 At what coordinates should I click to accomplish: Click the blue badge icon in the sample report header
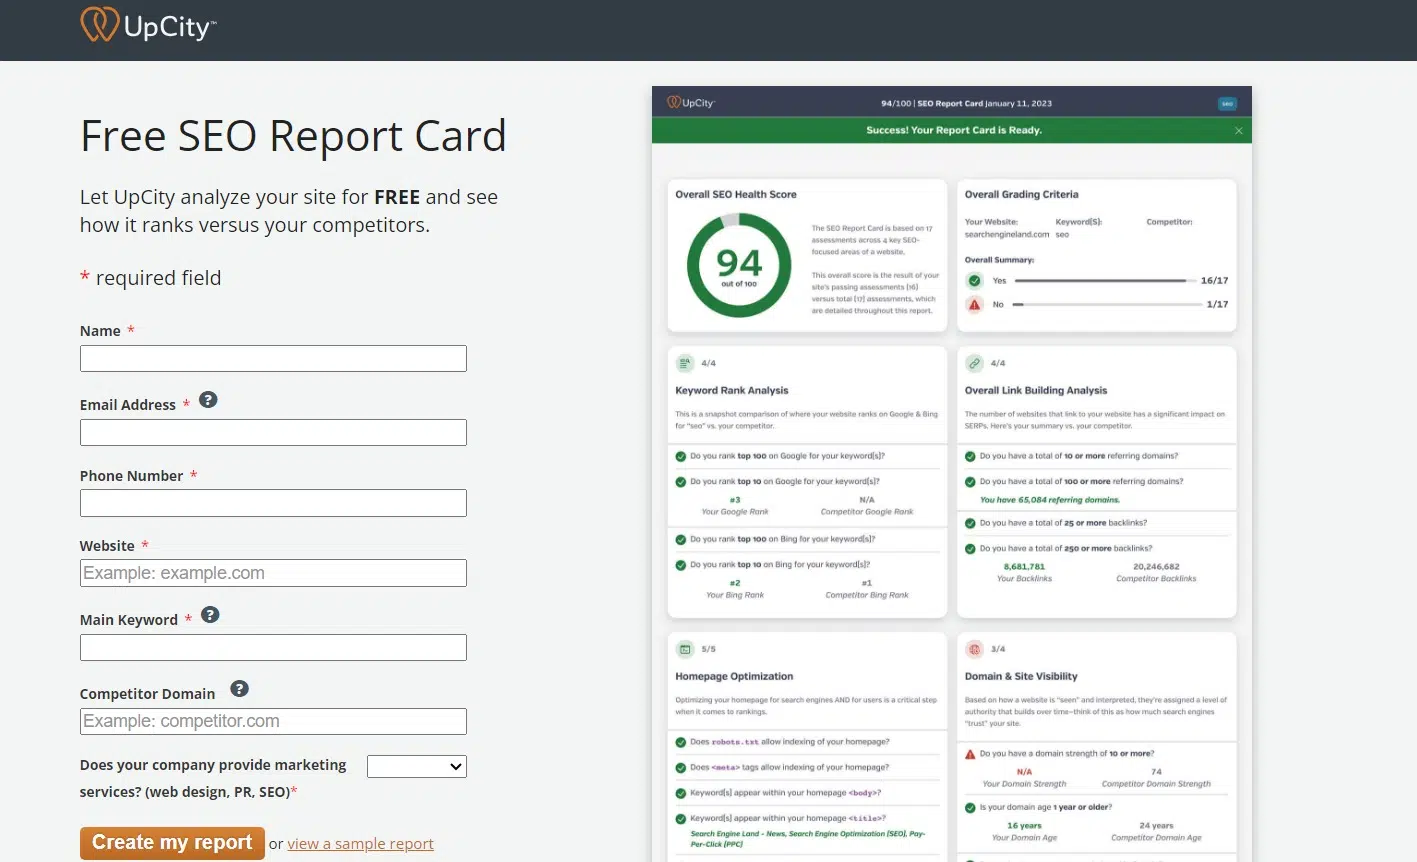pyautogui.click(x=1227, y=104)
